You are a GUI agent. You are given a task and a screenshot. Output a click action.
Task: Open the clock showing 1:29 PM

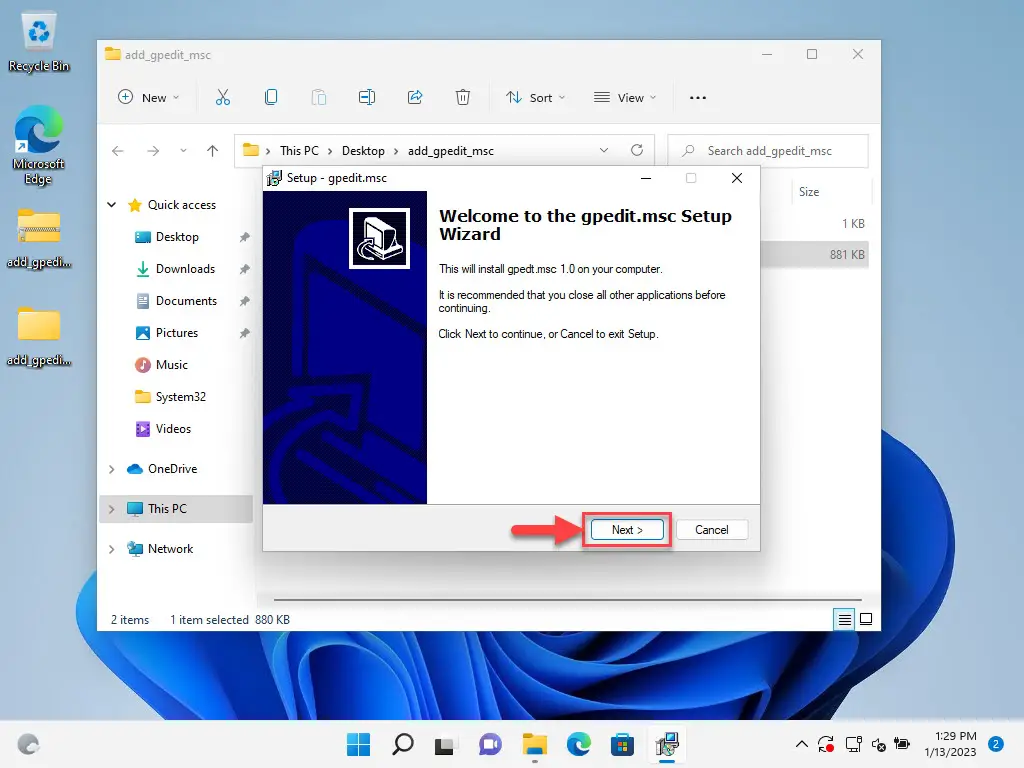pos(950,744)
